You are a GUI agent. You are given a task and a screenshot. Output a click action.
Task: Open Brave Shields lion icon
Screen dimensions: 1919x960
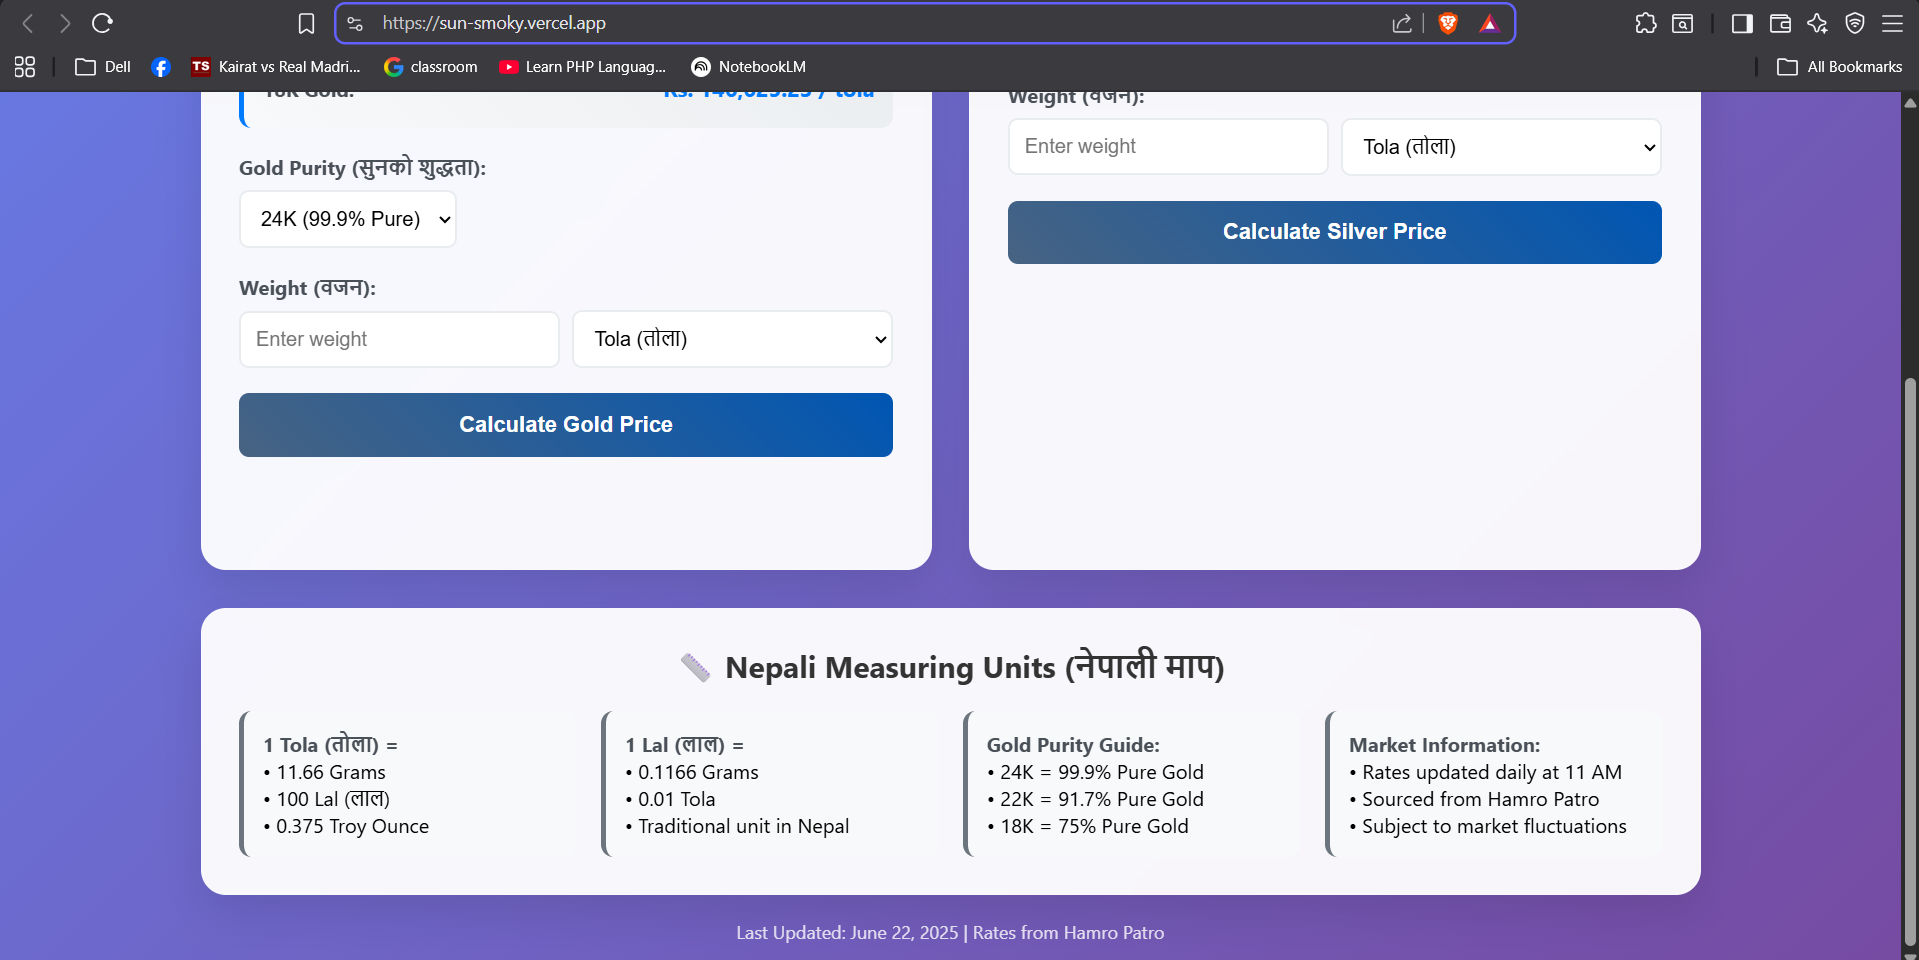[x=1447, y=23]
